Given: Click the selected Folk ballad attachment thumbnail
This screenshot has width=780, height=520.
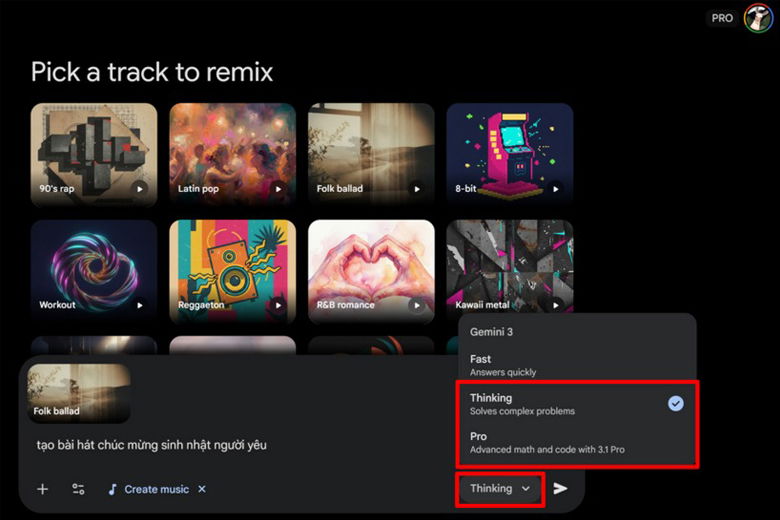Looking at the screenshot, I should 79,392.
